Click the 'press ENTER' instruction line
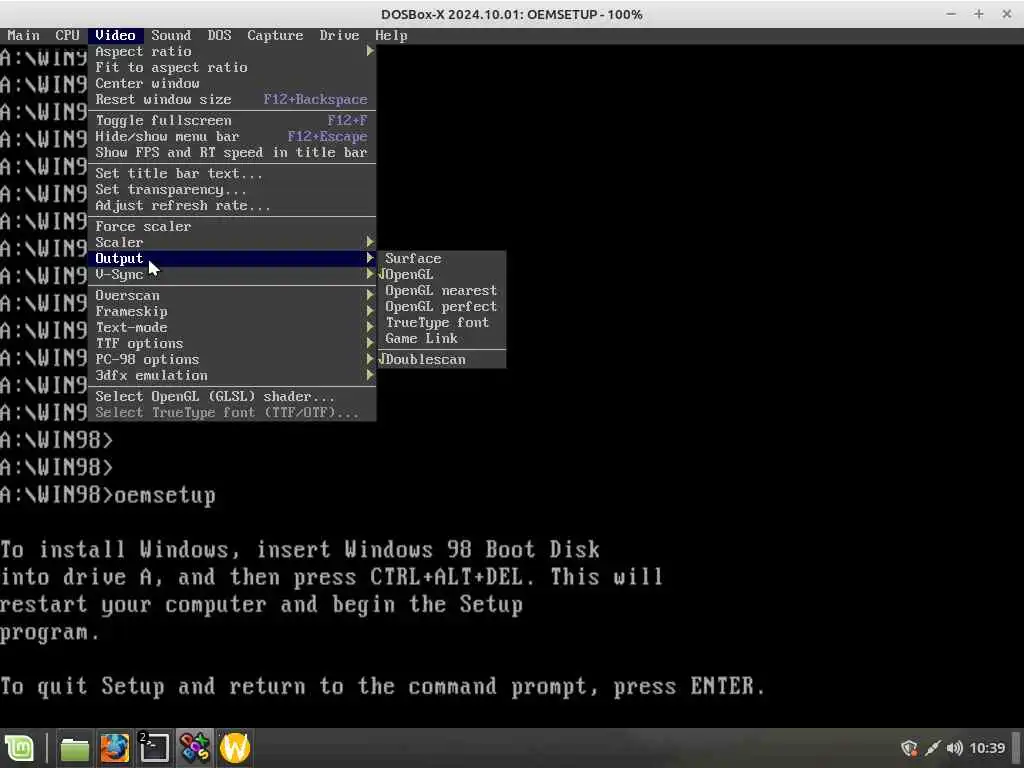1024x768 pixels. pos(382,686)
